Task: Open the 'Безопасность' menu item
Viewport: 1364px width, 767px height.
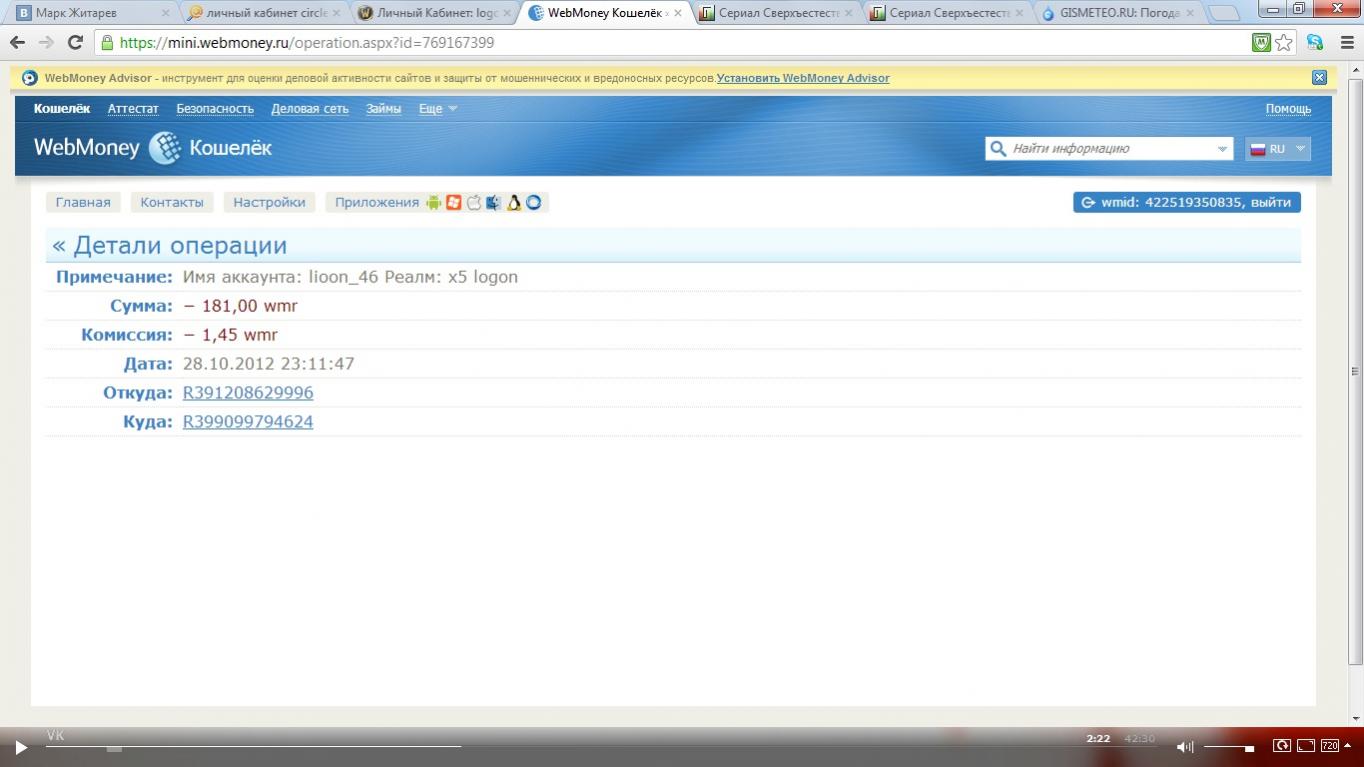Action: [x=215, y=109]
